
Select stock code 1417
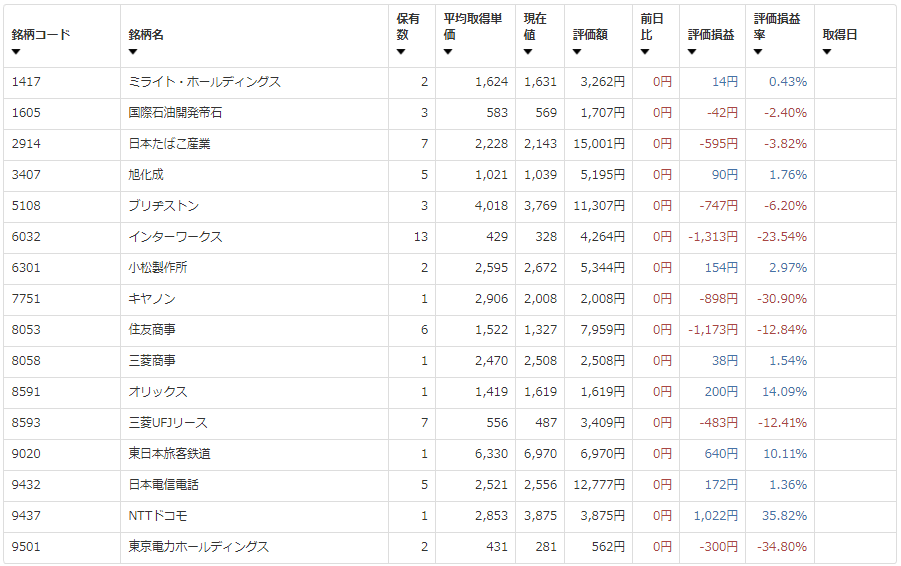26,82
